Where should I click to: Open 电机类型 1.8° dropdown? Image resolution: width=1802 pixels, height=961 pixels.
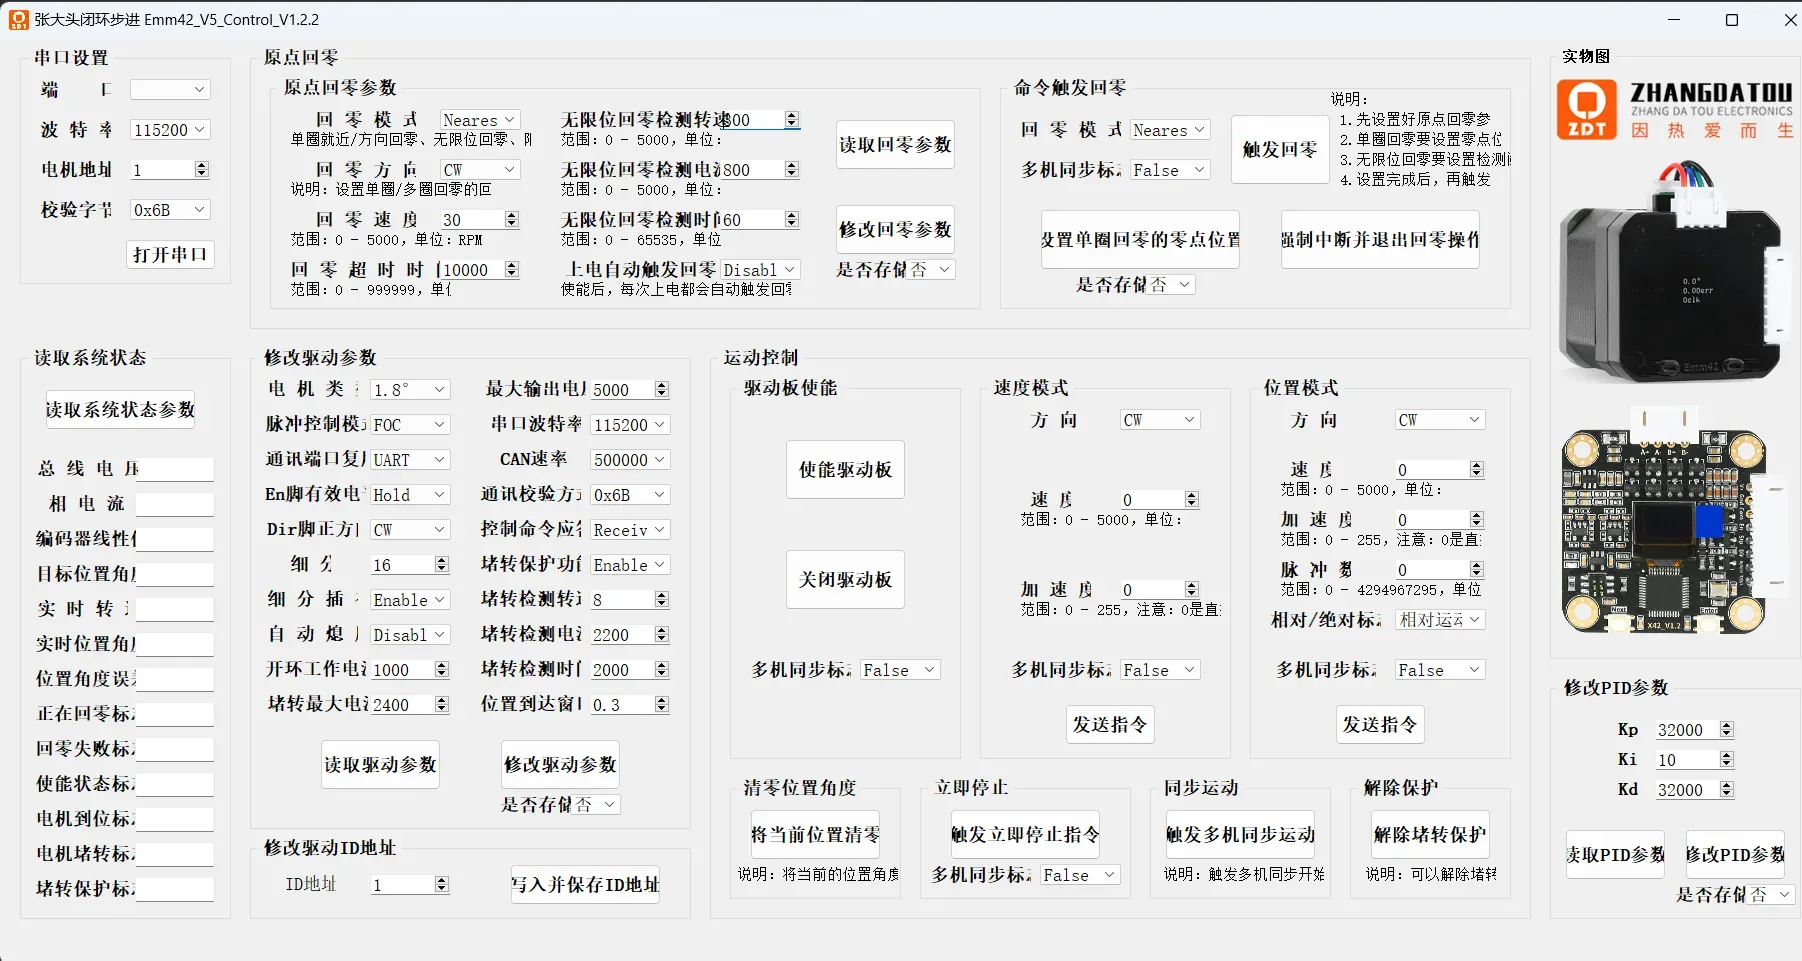tap(411, 389)
